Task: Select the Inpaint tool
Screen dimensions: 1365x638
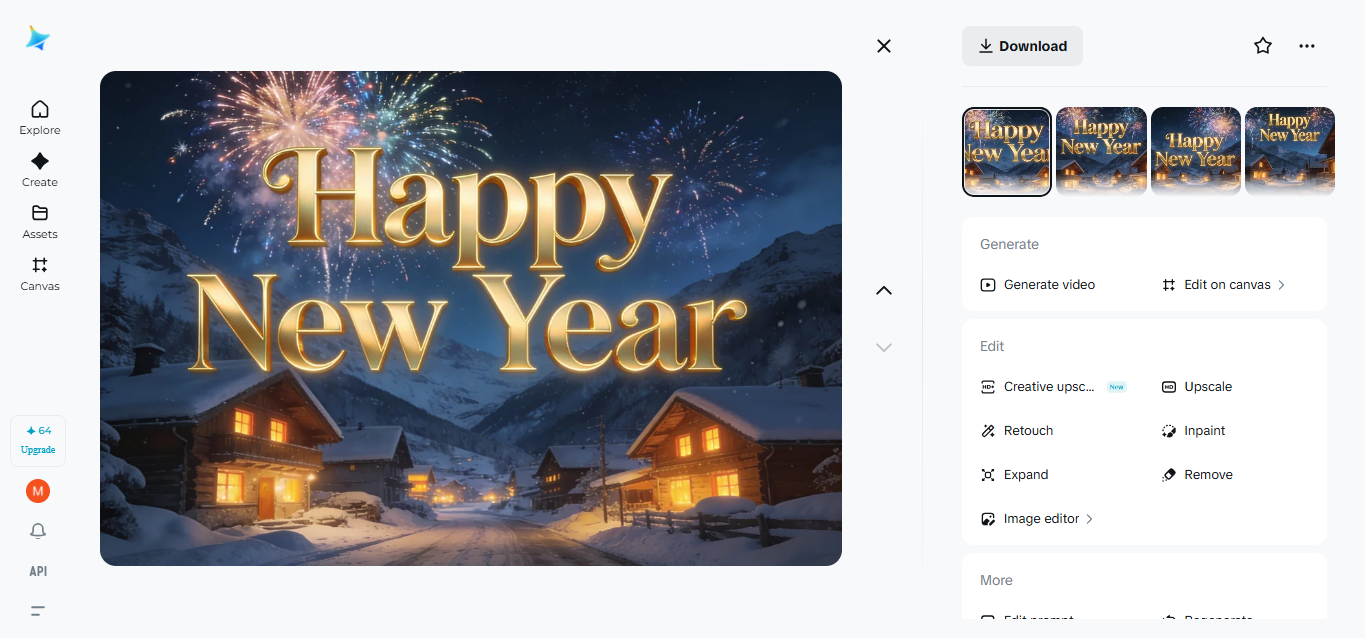Action: point(1193,431)
